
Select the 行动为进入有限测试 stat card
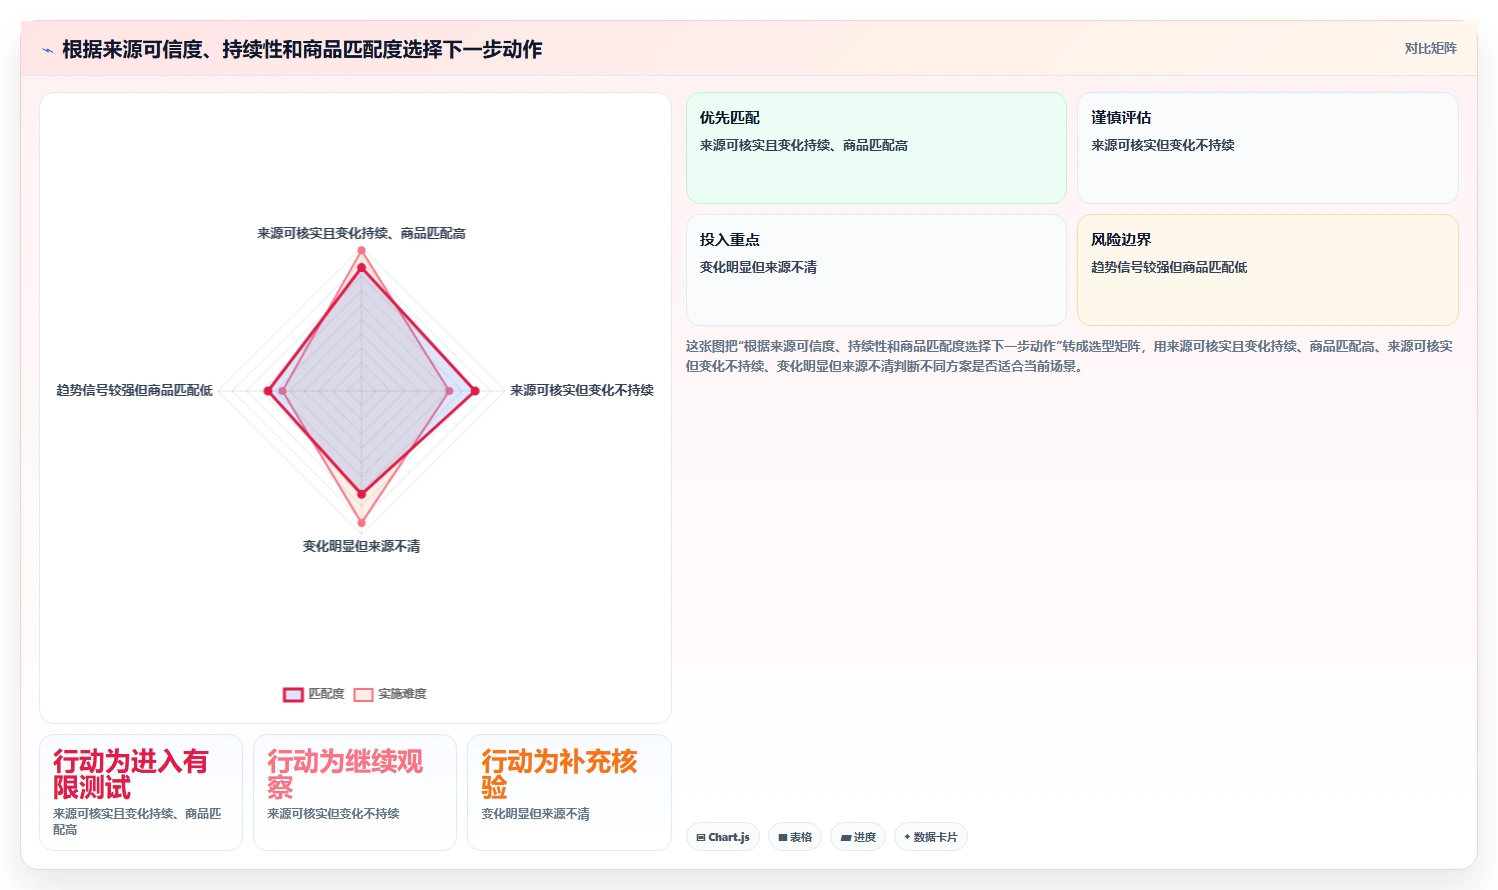click(141, 792)
